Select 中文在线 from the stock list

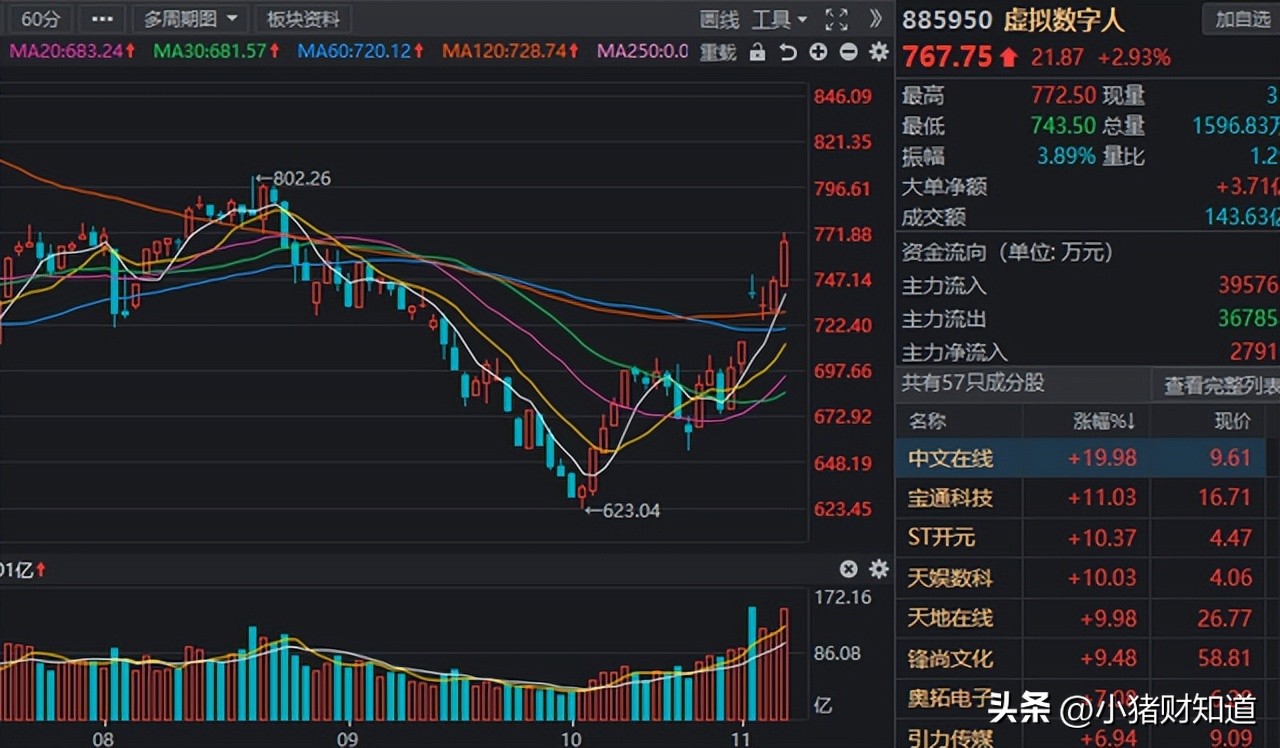pyautogui.click(x=952, y=459)
